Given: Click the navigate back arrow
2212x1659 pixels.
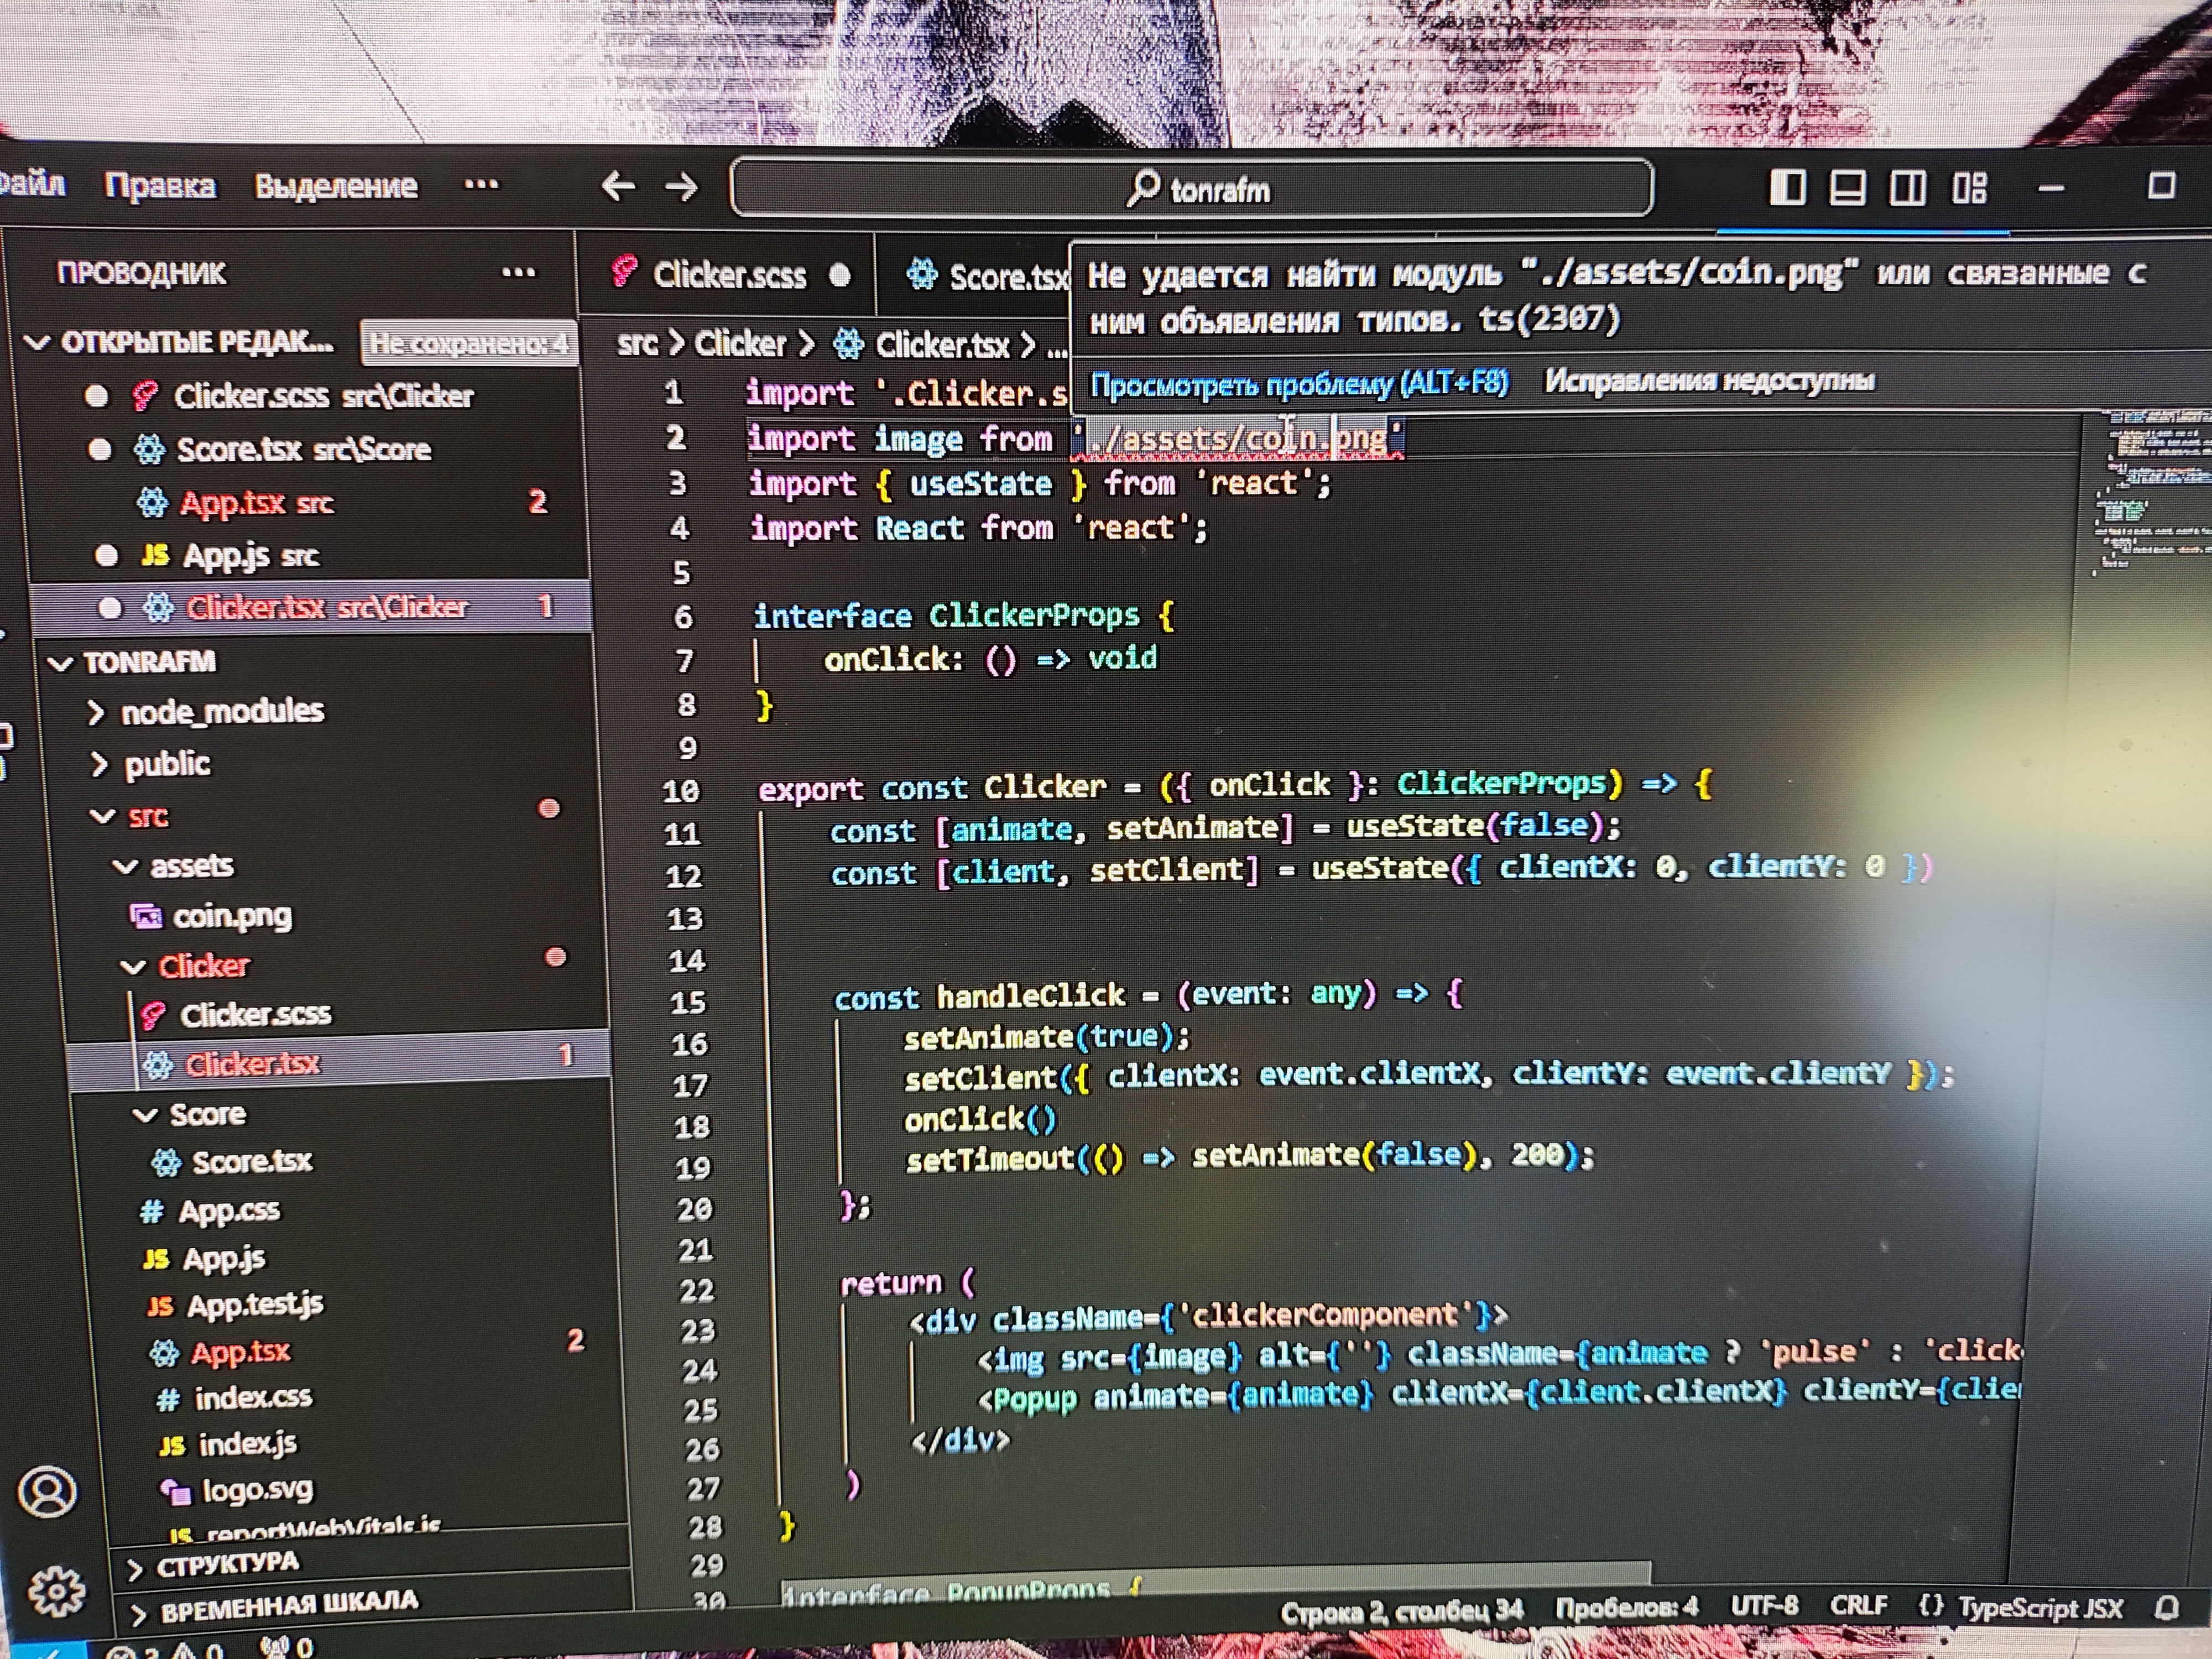Looking at the screenshot, I should coord(618,186).
